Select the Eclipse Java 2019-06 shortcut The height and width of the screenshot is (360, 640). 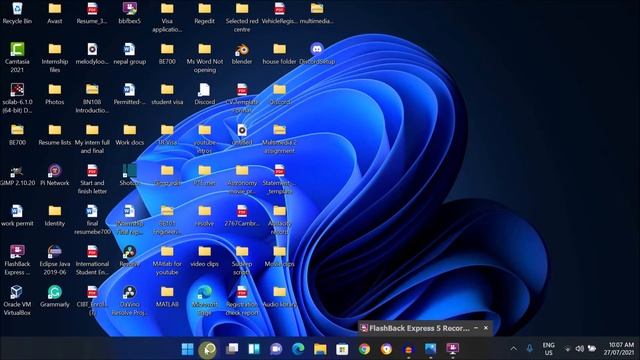tap(55, 260)
